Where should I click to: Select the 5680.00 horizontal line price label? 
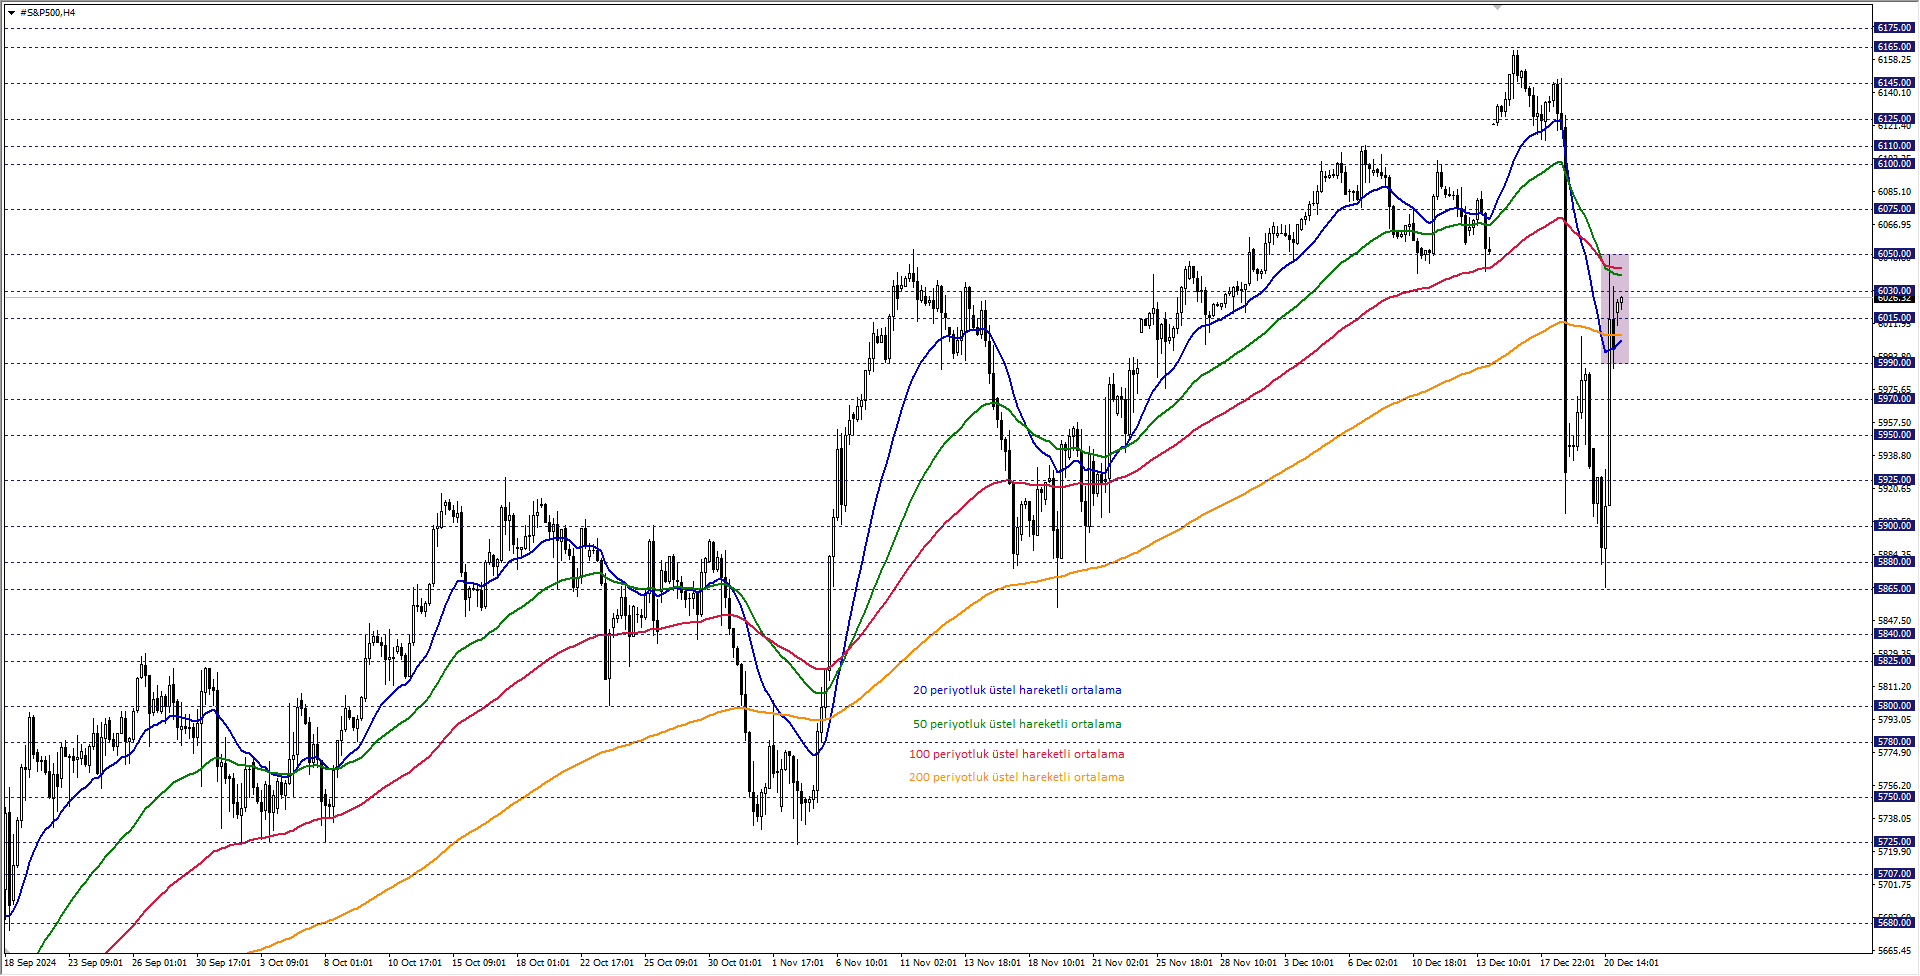1894,923
